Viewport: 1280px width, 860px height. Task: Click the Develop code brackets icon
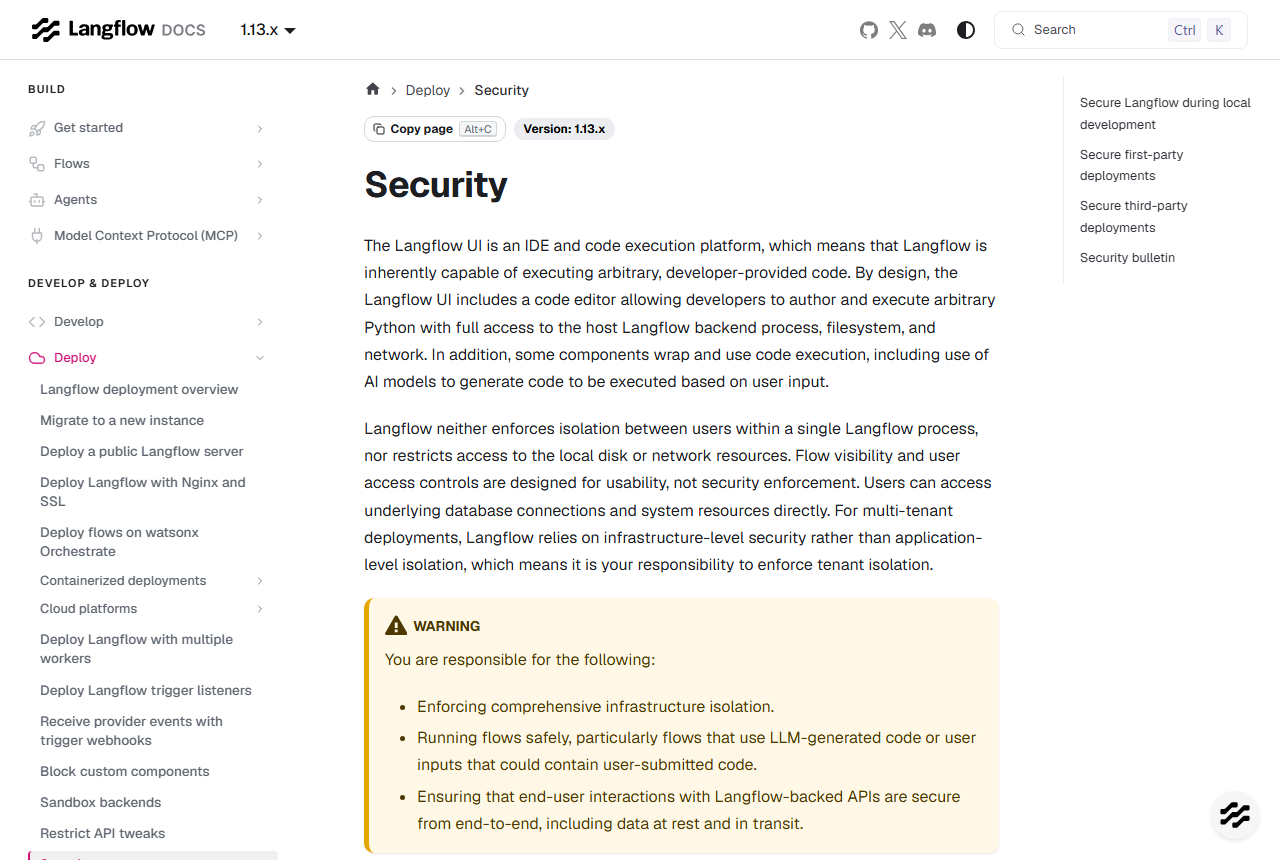pos(37,322)
